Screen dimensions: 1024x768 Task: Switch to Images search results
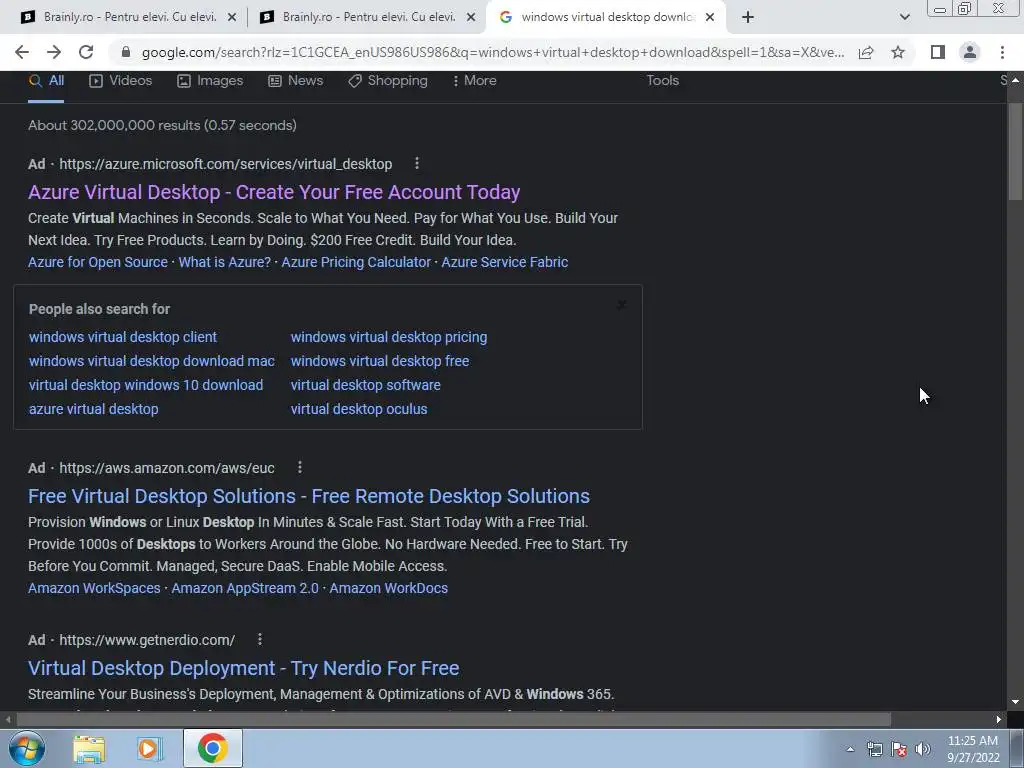click(x=210, y=80)
